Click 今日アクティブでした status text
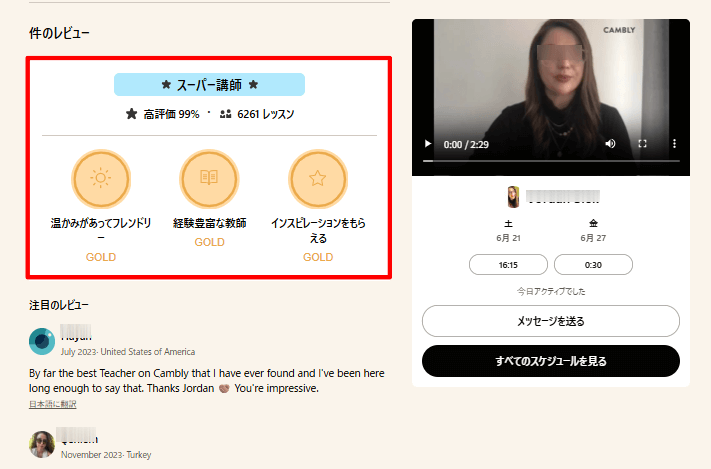711x469 pixels. tap(551, 291)
